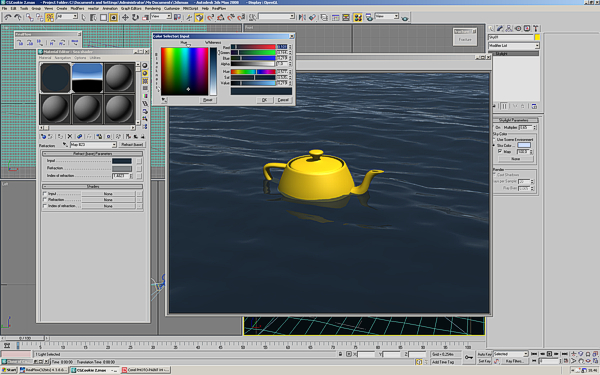Screen dimensions: 600x375
Task: Open the named selection sets dropdown
Action: pos(277,16)
